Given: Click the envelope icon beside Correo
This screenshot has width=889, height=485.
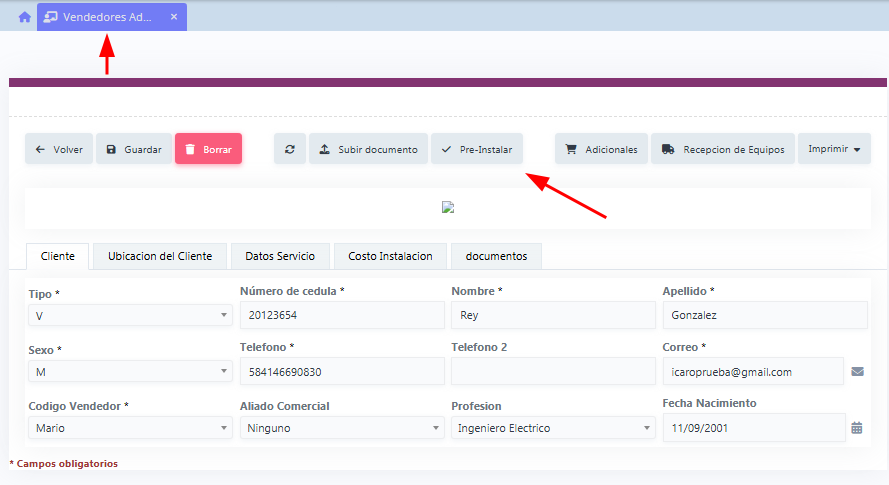Looking at the screenshot, I should coord(858,372).
